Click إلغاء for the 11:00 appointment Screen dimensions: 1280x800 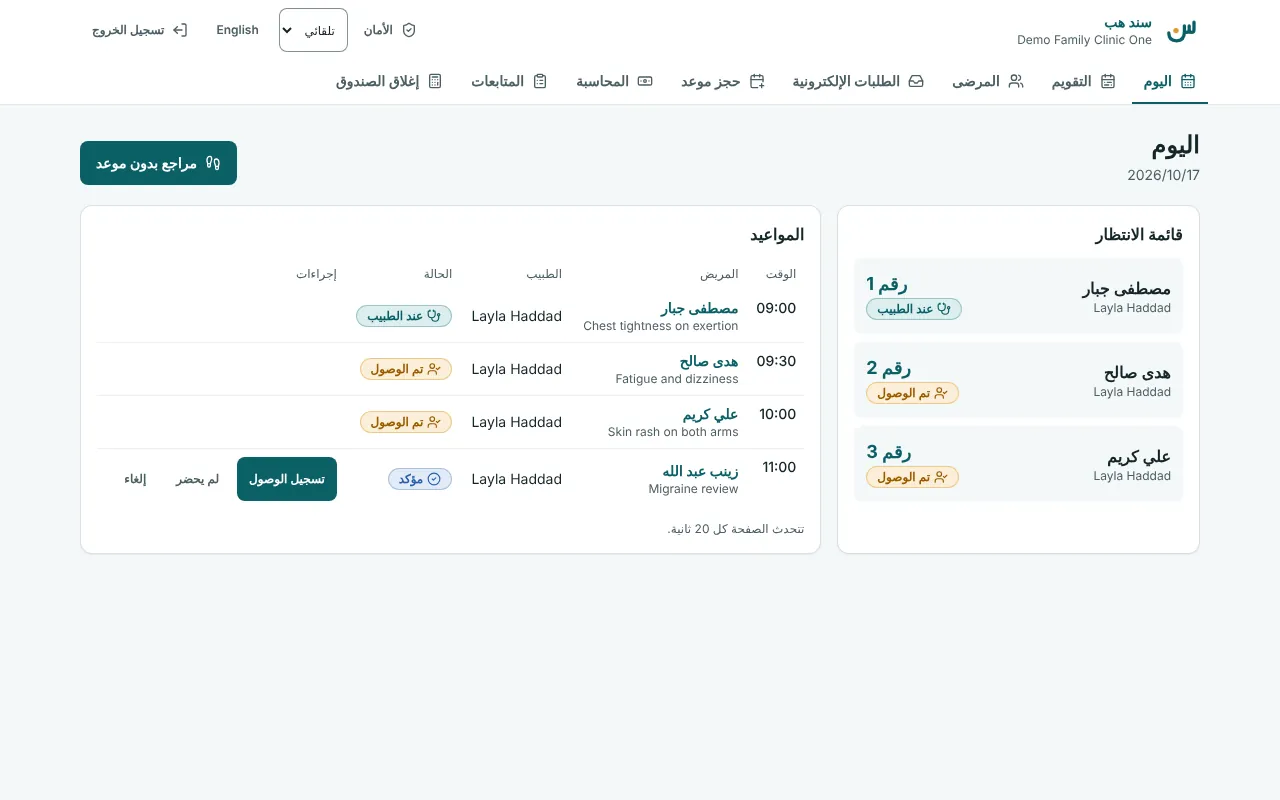(x=135, y=479)
